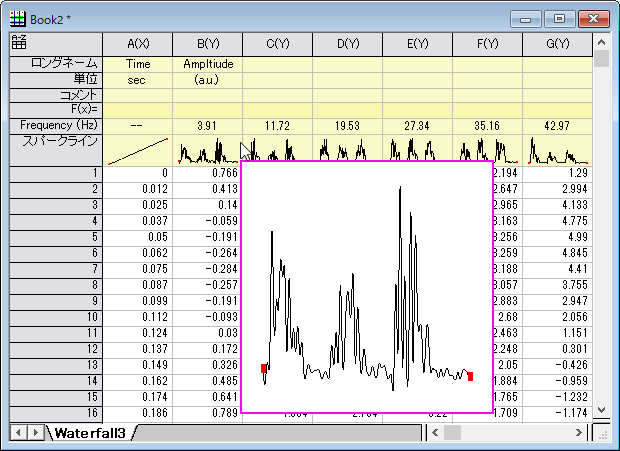The height and width of the screenshot is (451, 620).
Task: Click the sec units cell
Action: click(138, 80)
